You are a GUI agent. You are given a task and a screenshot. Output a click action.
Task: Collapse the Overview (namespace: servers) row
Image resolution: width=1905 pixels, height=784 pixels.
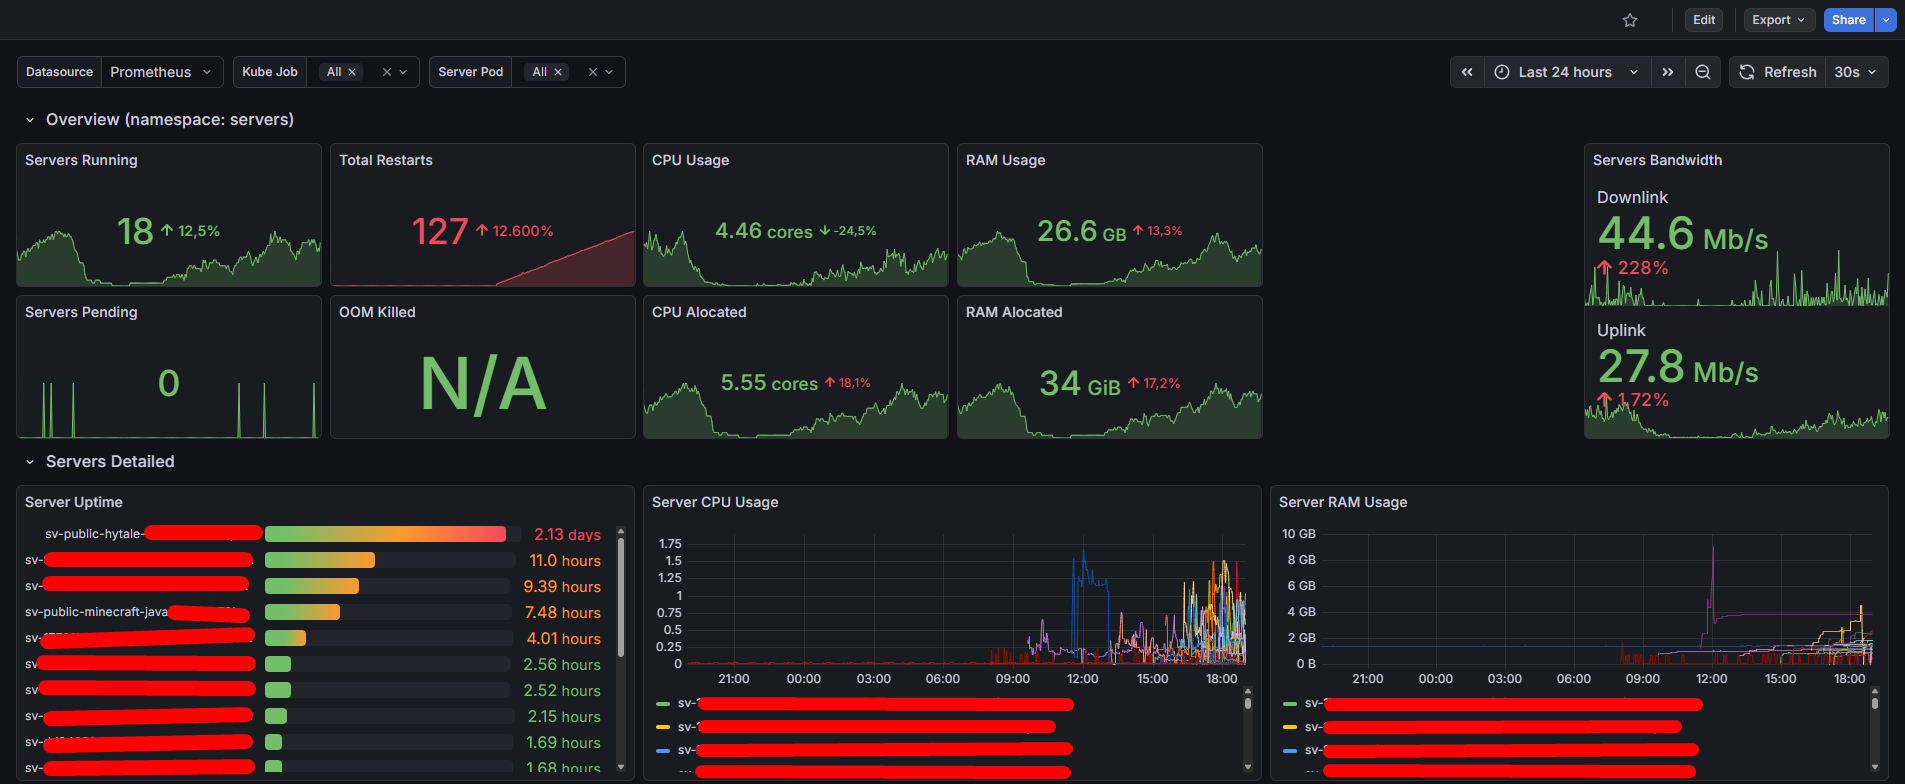pyautogui.click(x=30, y=120)
